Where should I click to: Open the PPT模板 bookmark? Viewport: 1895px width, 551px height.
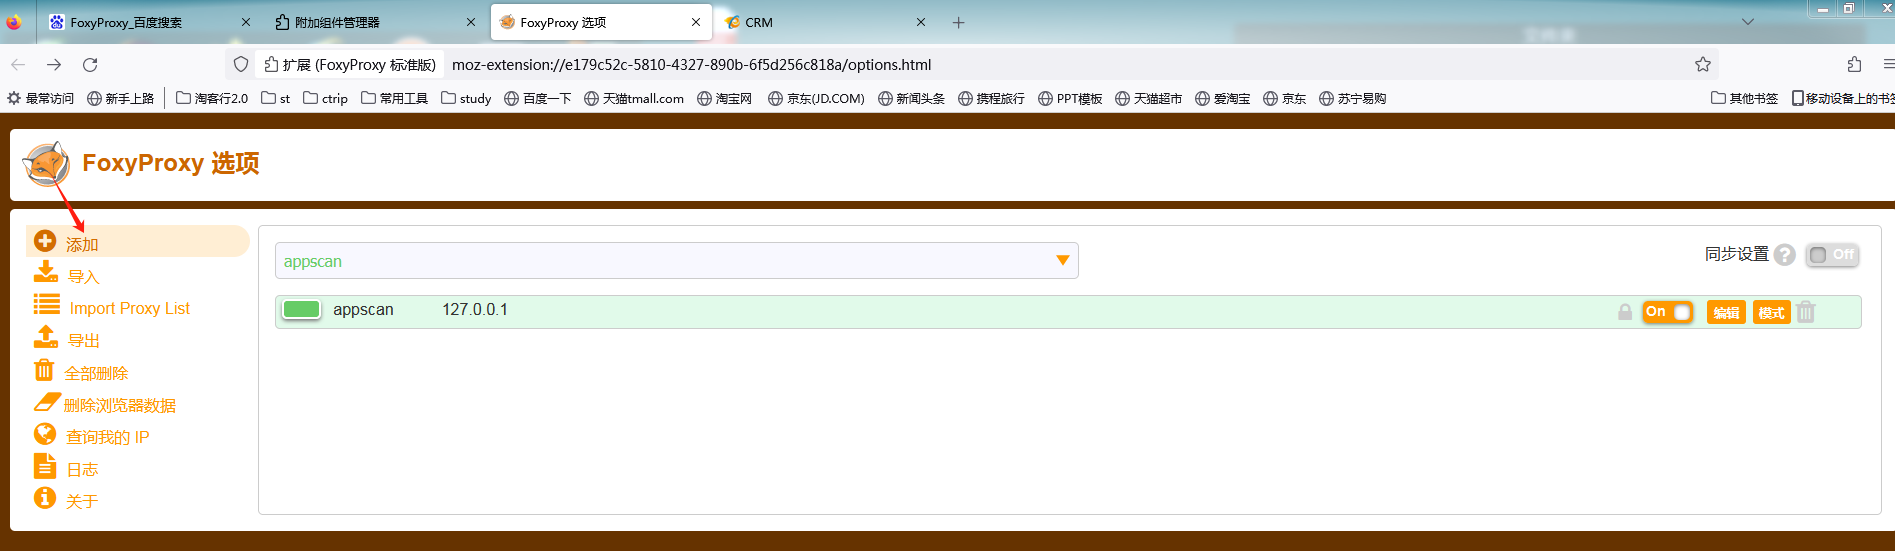point(1070,98)
